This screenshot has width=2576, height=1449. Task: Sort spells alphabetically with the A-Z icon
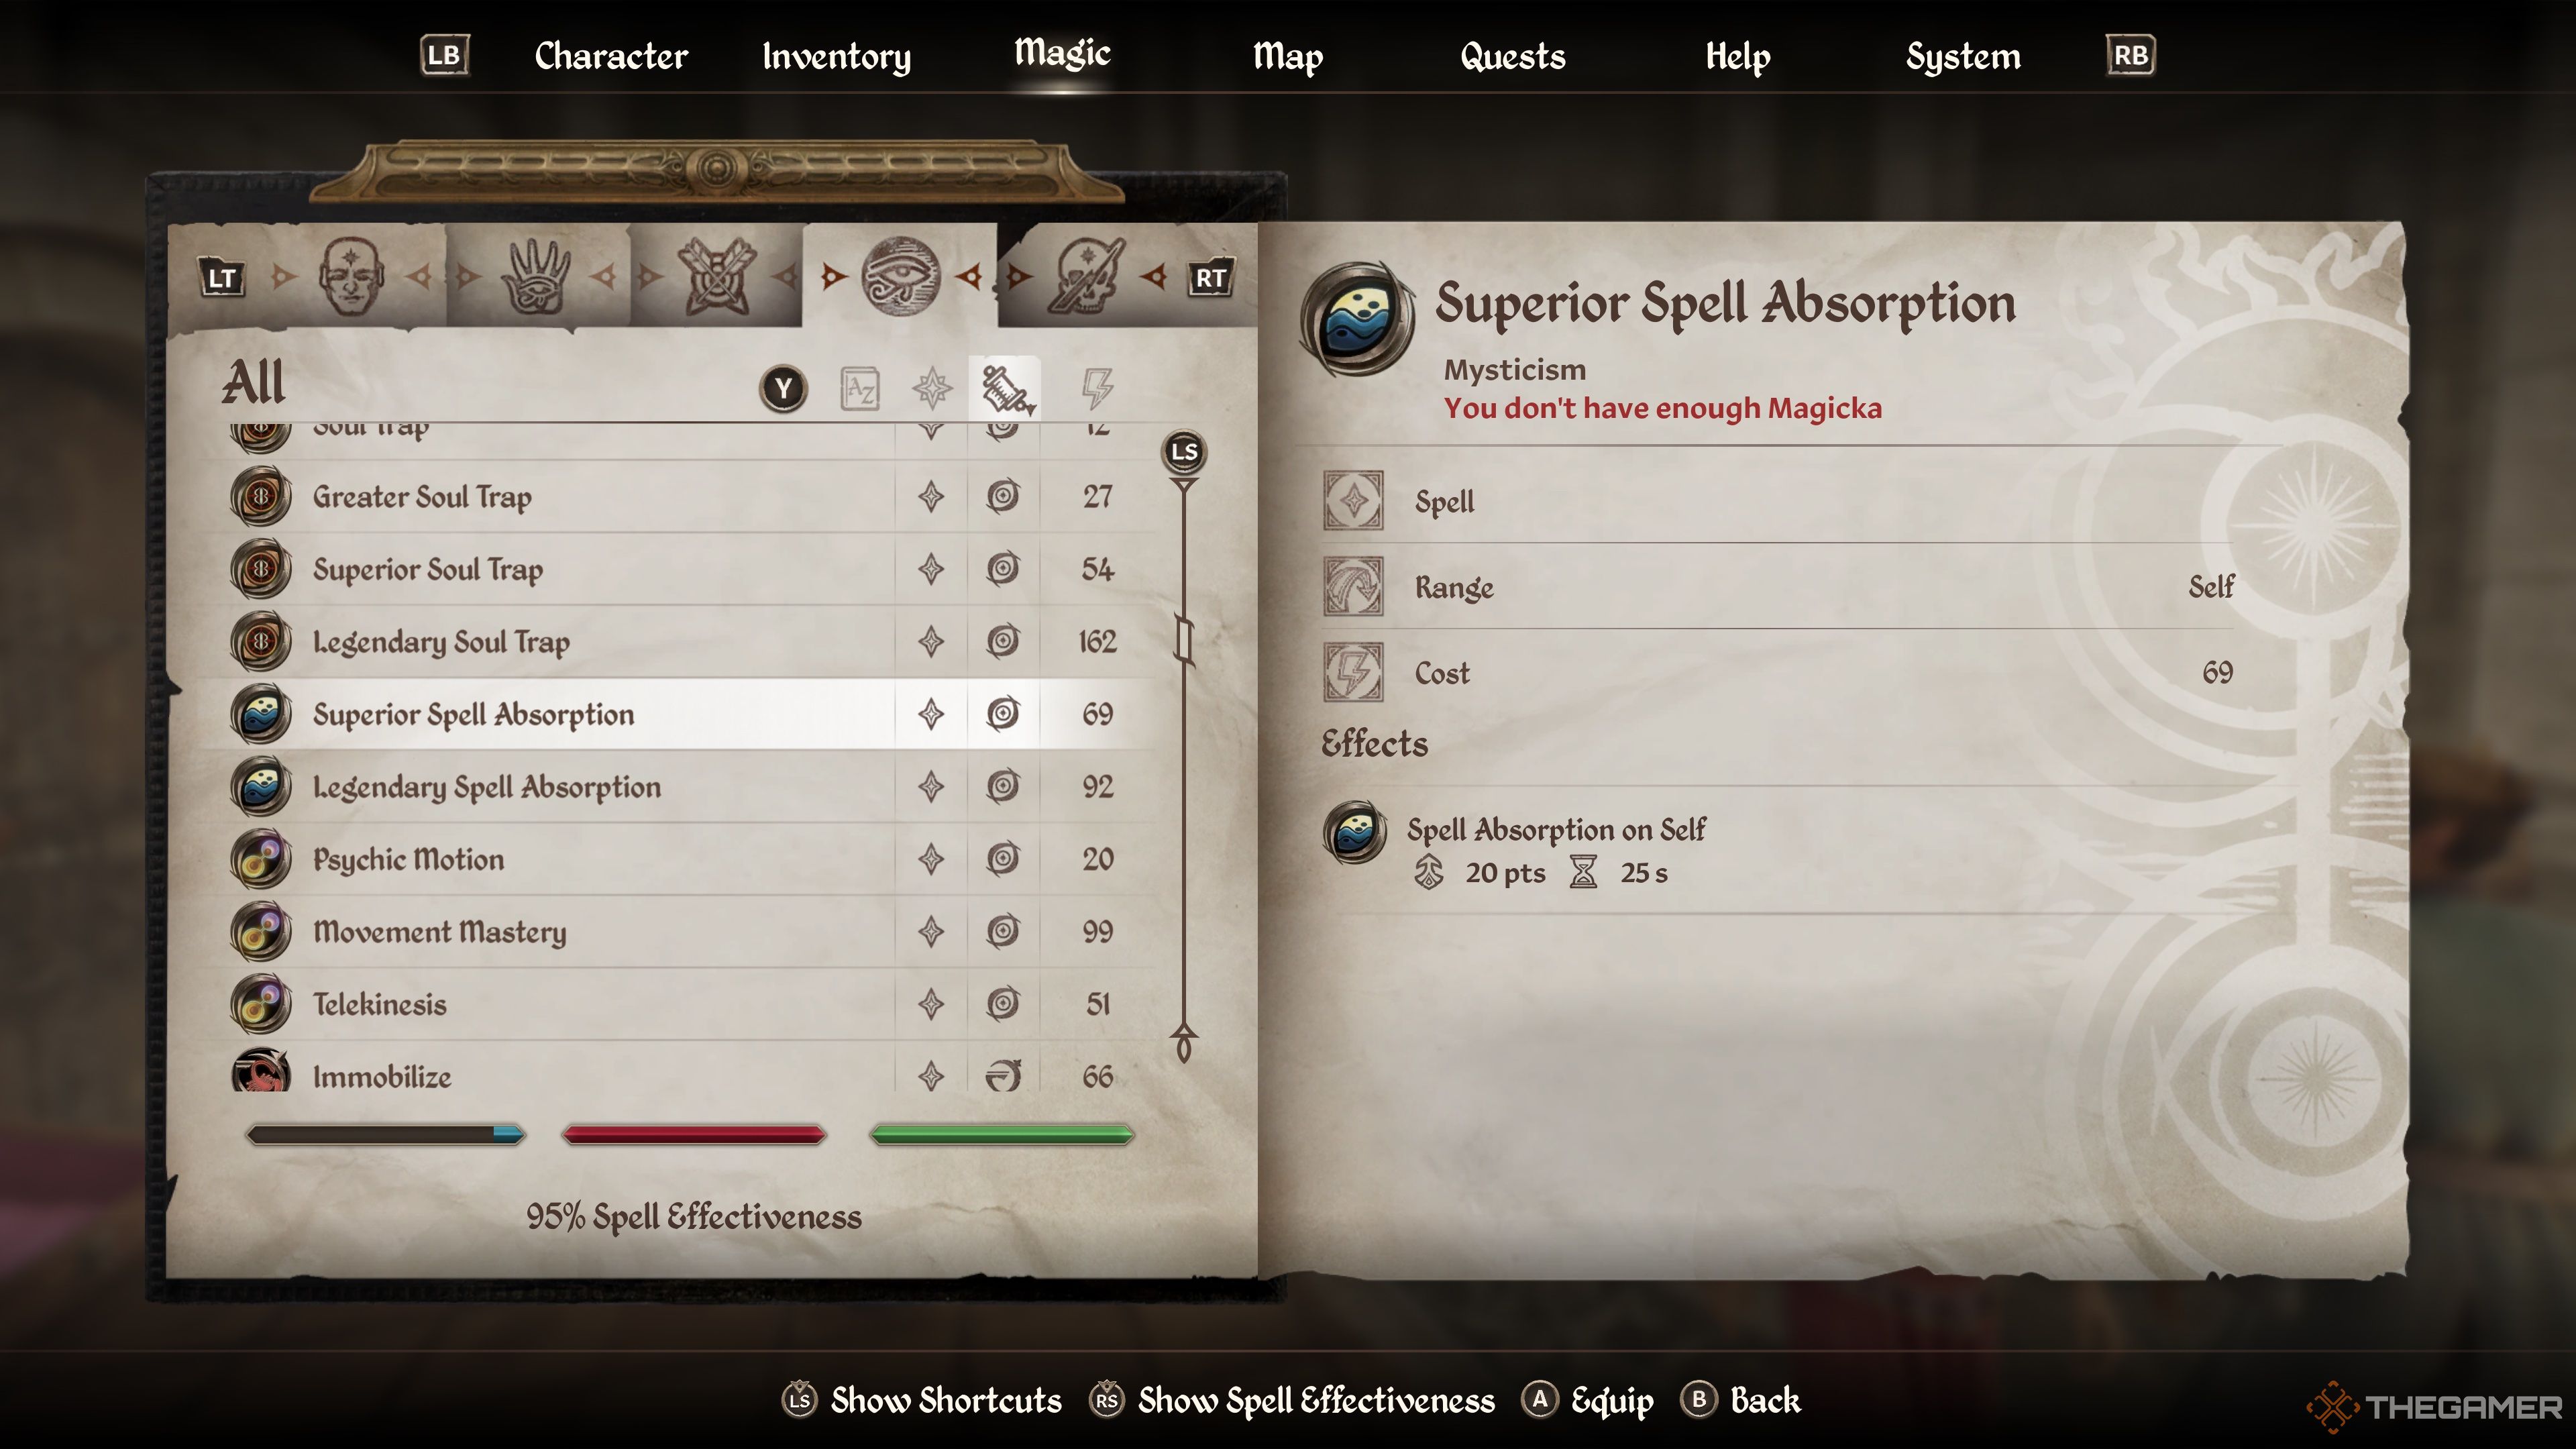pos(860,389)
